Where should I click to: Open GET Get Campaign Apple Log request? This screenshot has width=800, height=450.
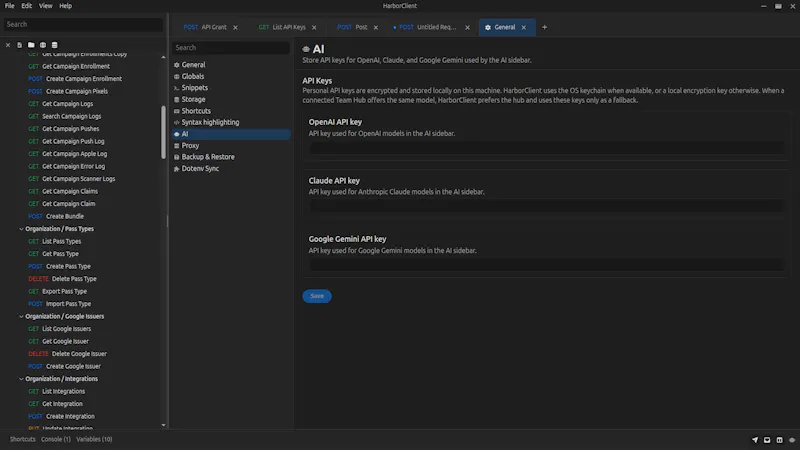coord(67,154)
